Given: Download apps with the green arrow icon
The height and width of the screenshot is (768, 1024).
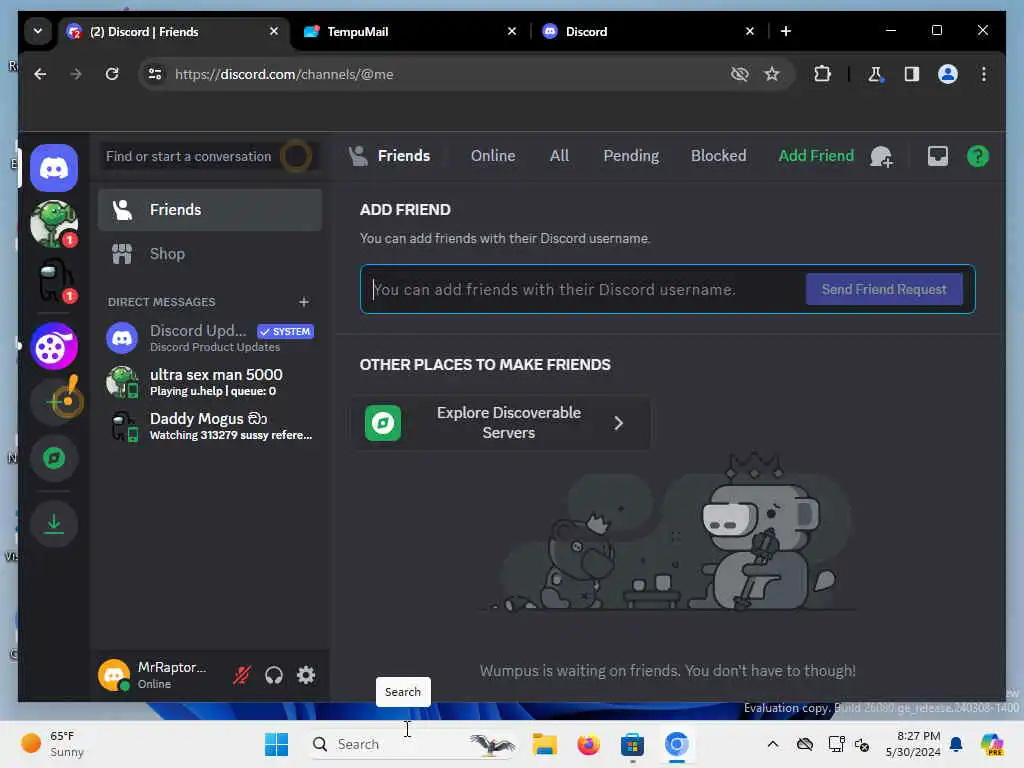Looking at the screenshot, I should coord(54,524).
